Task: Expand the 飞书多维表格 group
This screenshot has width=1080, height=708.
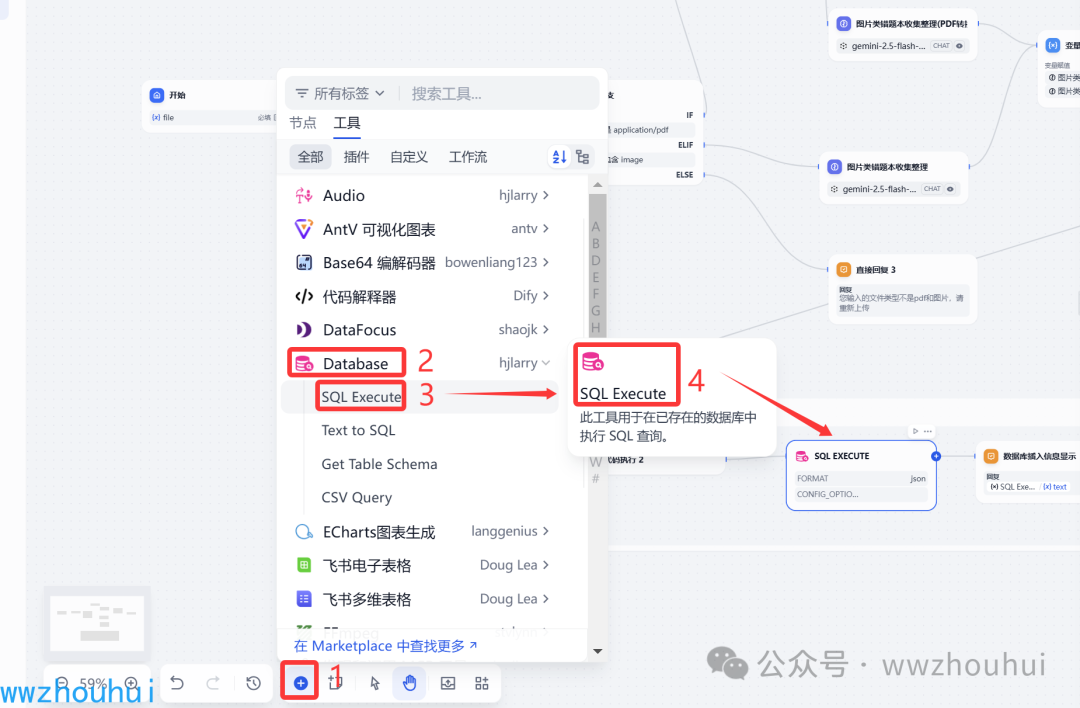Action: click(546, 598)
